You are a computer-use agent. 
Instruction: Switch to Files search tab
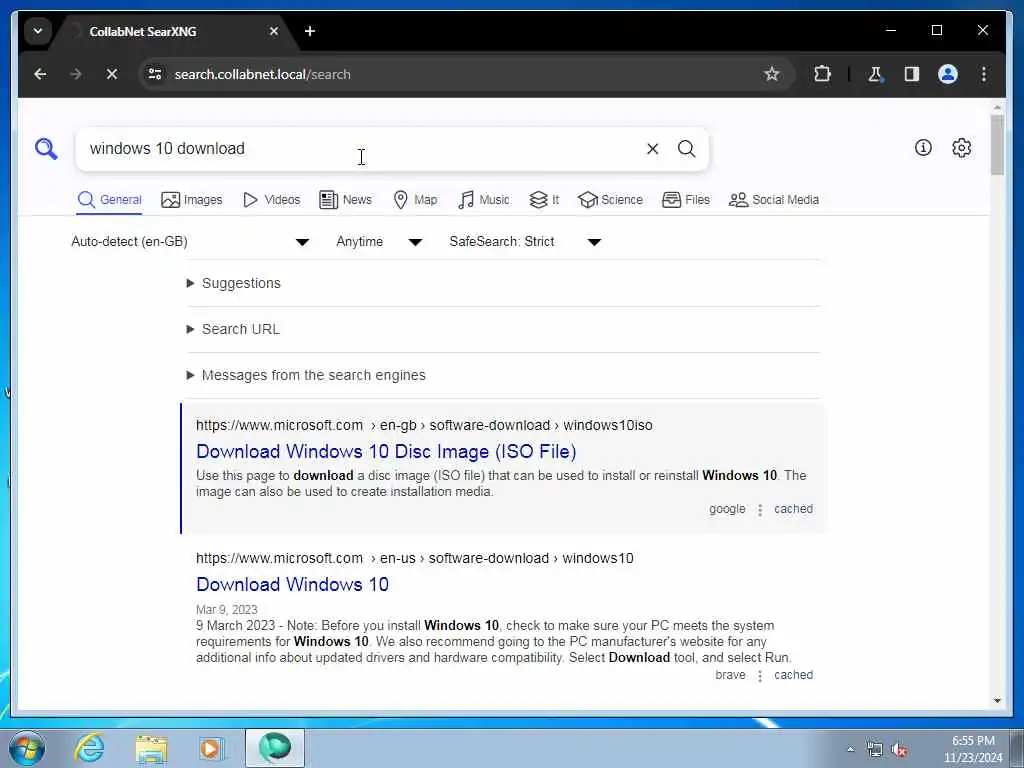point(686,200)
